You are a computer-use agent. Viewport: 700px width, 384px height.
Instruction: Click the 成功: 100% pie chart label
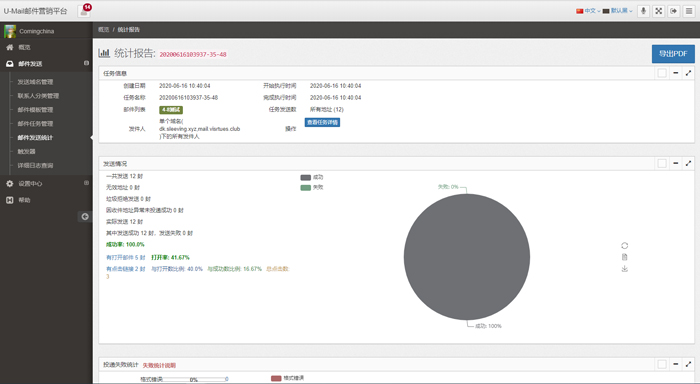coord(488,326)
